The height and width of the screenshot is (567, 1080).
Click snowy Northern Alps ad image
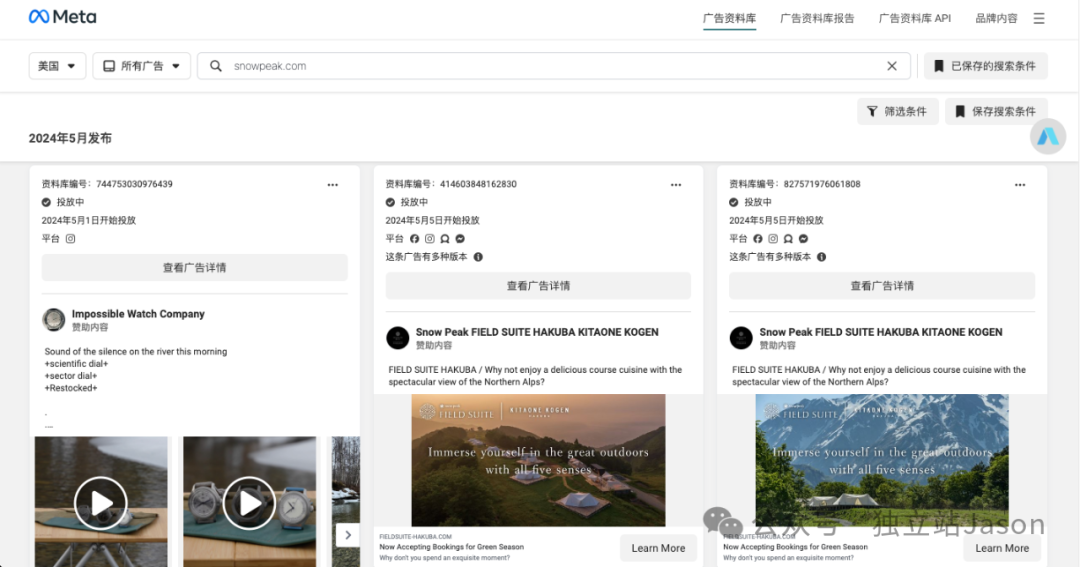(x=882, y=460)
